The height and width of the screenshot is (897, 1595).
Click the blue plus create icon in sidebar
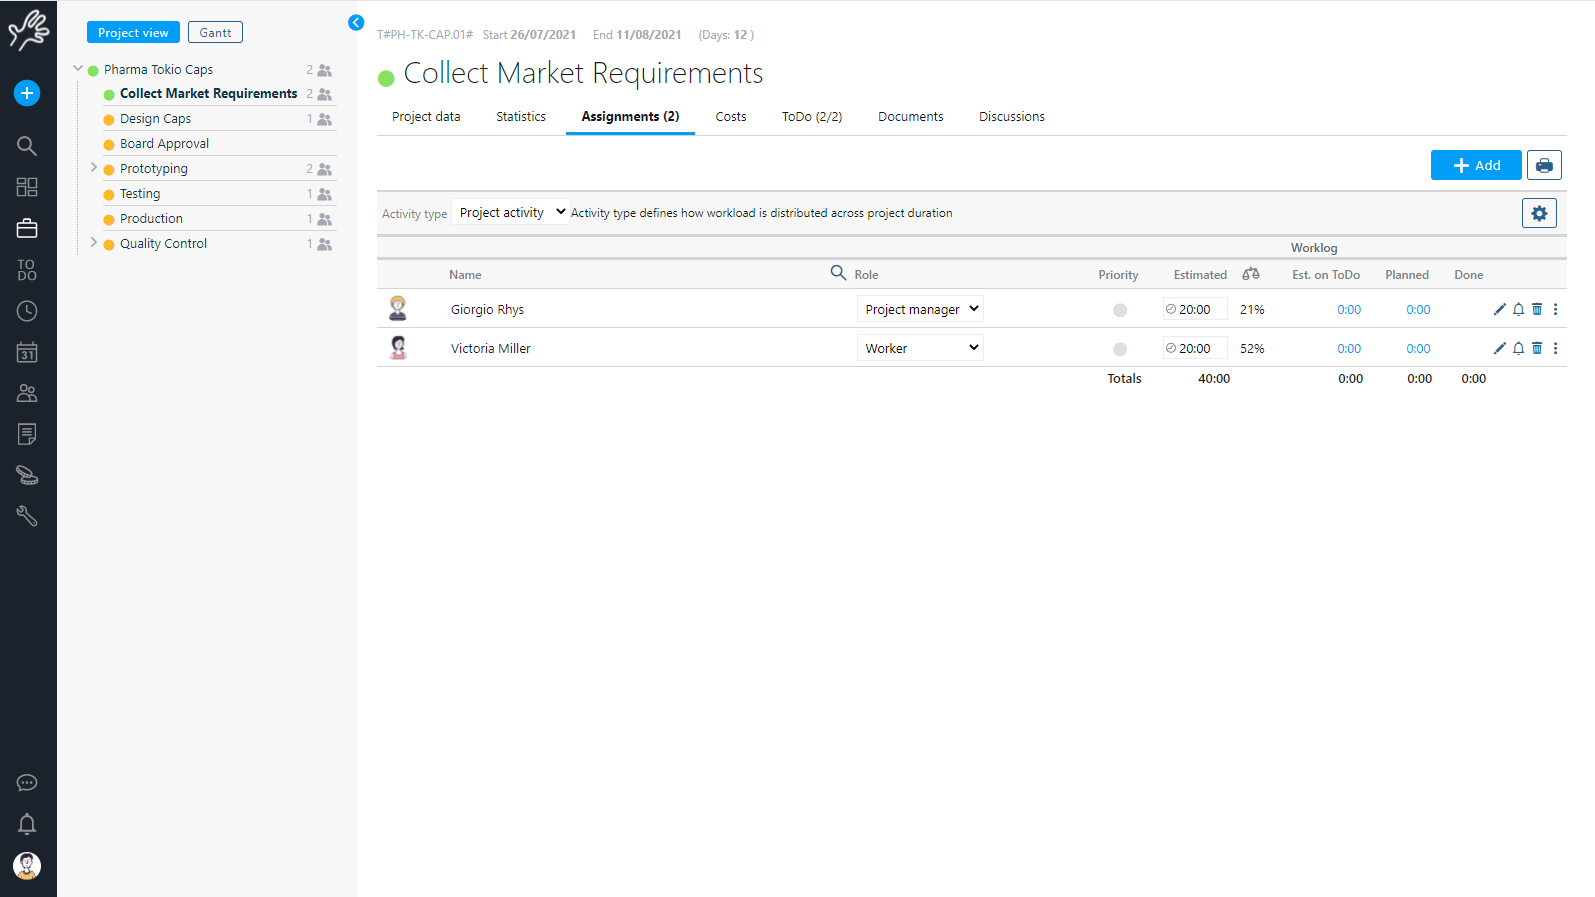pos(27,93)
